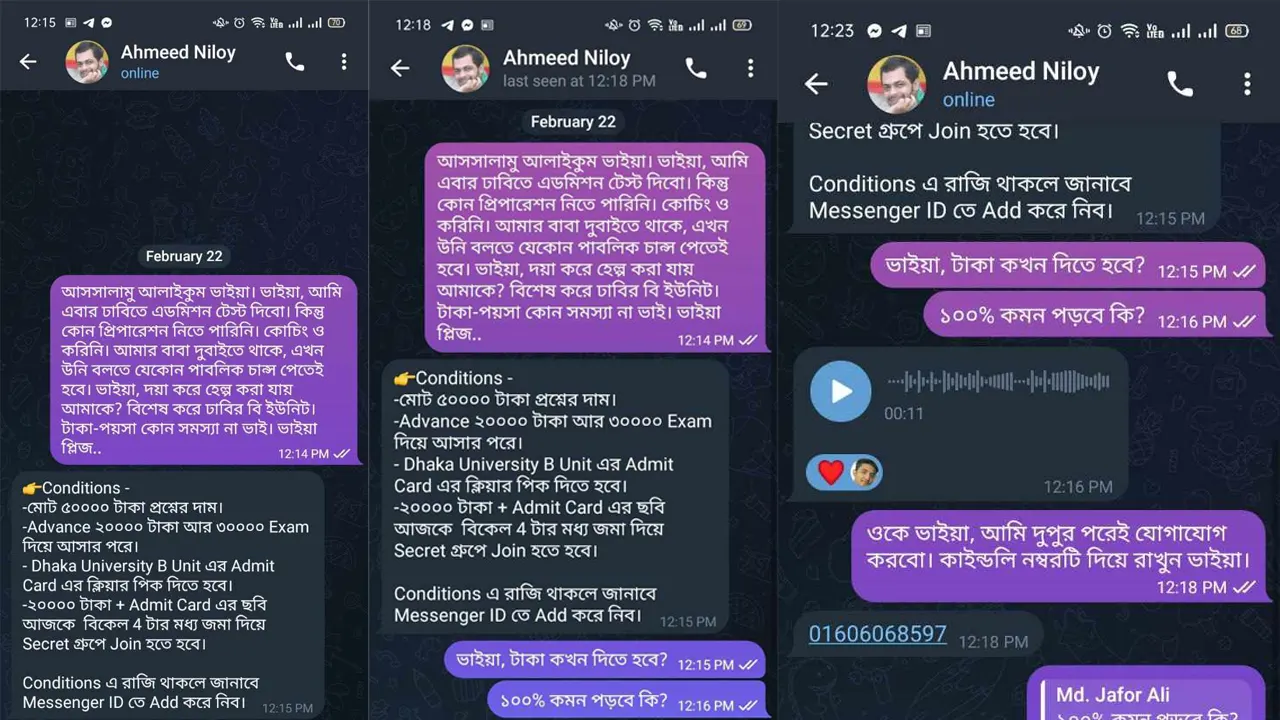
Task: Tap the back arrow in the 12:15 chat
Action: (28, 62)
